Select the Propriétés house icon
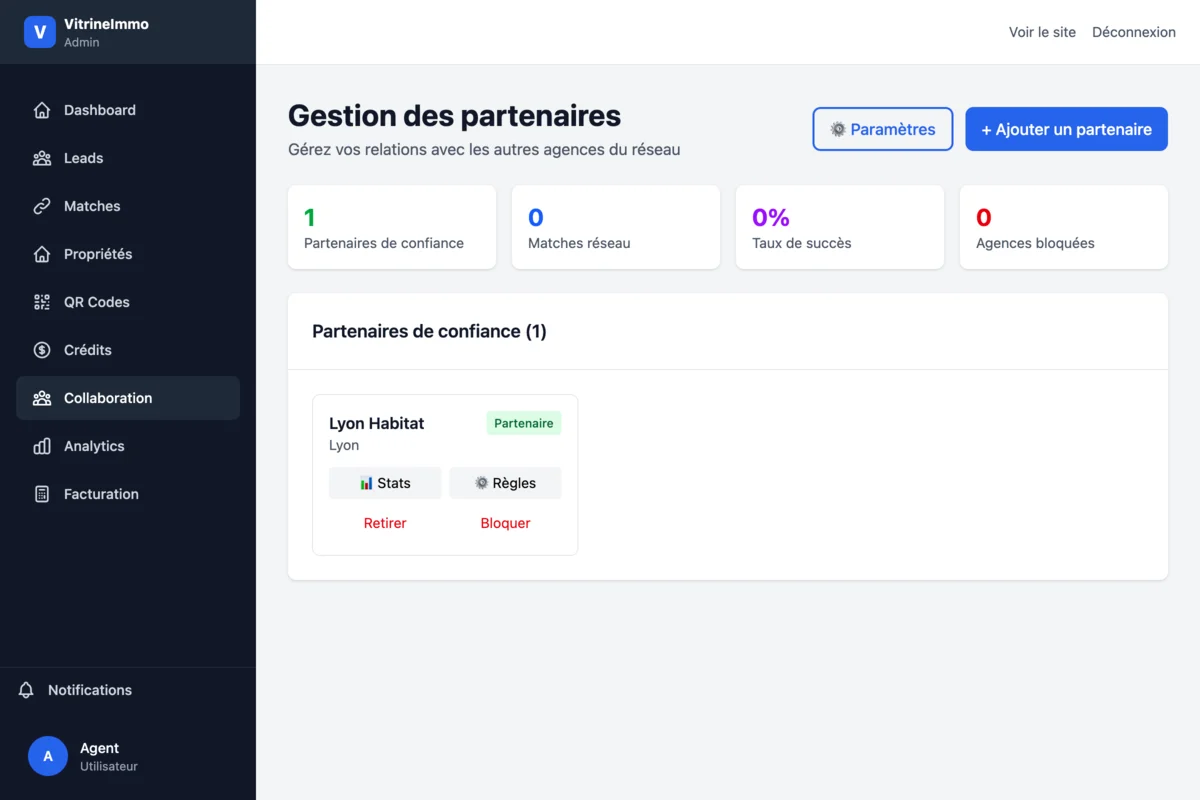The width and height of the screenshot is (1200, 800). 42,254
